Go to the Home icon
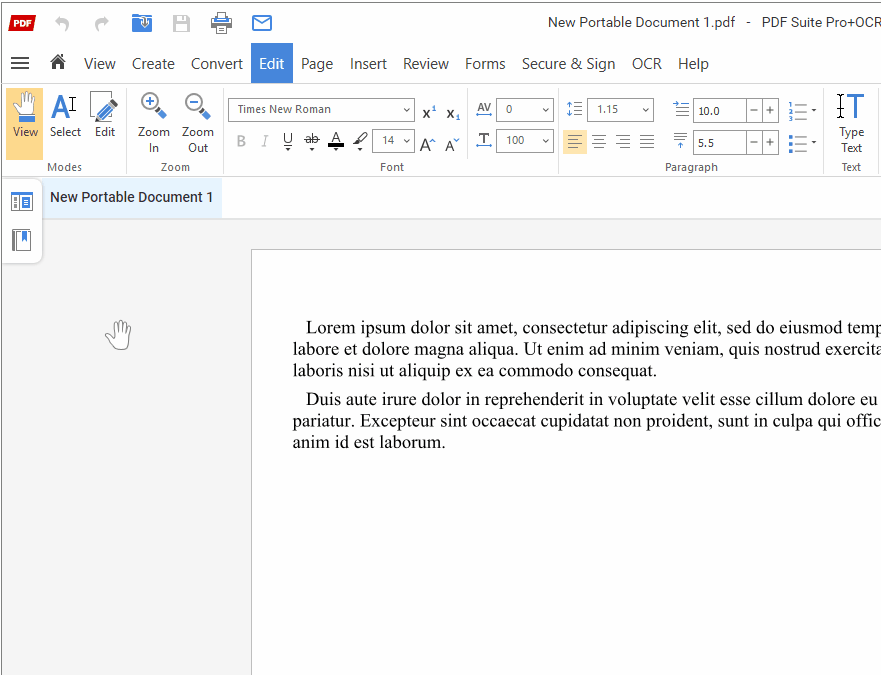Viewport: 881px width, 675px height. (x=58, y=62)
